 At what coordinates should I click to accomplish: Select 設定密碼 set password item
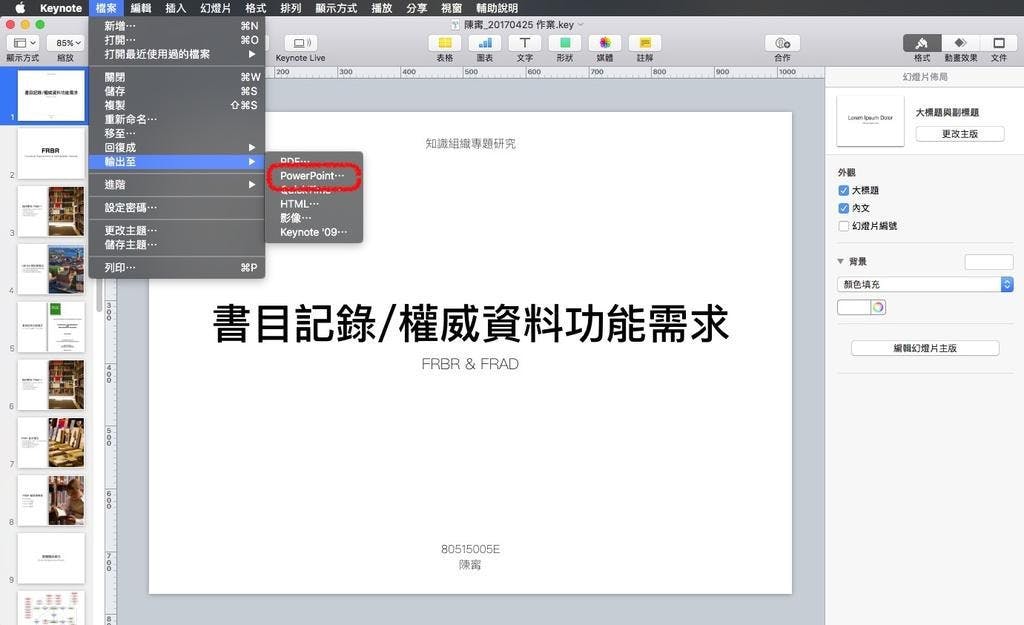tap(177, 208)
